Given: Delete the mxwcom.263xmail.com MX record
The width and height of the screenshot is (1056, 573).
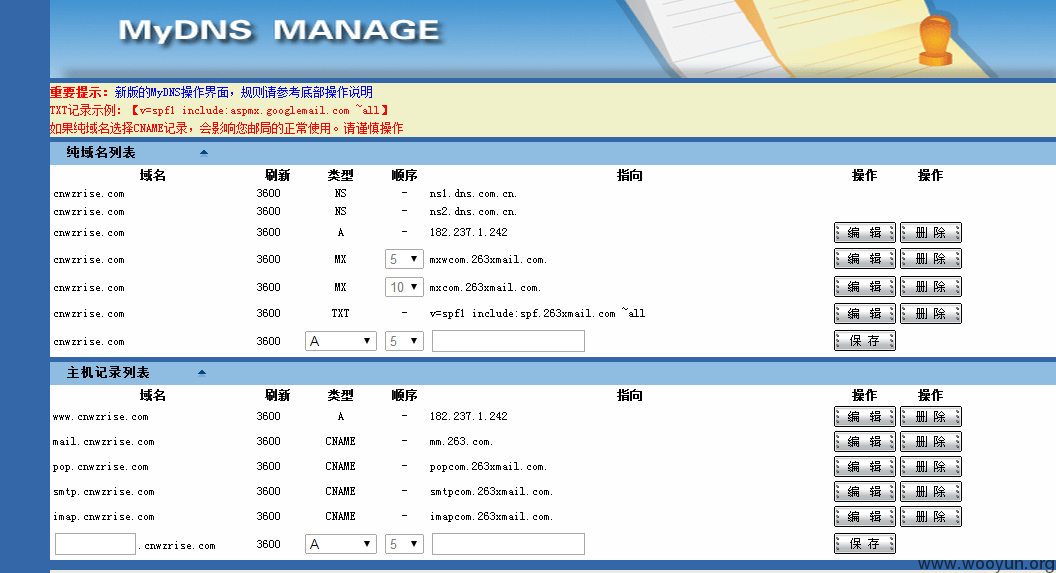Looking at the screenshot, I should [x=931, y=259].
